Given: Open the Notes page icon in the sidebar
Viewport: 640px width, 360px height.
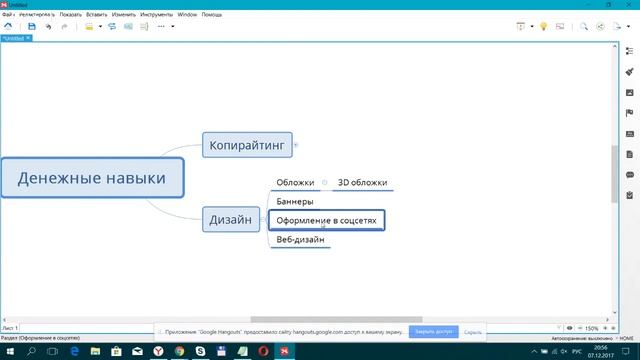Looking at the screenshot, I should click(x=630, y=154).
